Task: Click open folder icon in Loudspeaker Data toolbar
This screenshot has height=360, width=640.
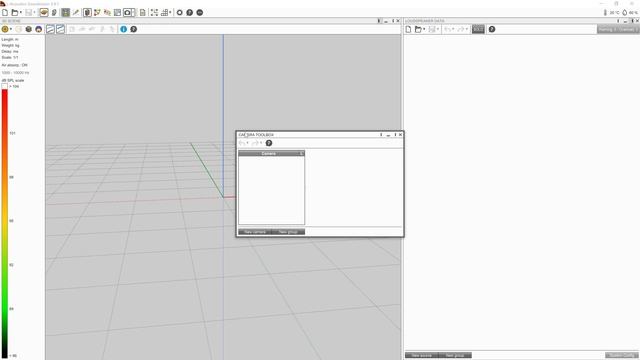Action: [x=418, y=29]
